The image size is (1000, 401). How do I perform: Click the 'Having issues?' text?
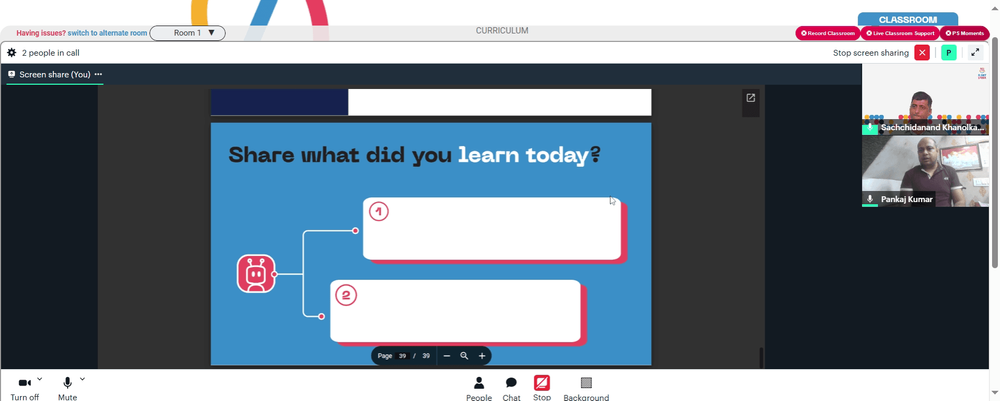[41, 33]
